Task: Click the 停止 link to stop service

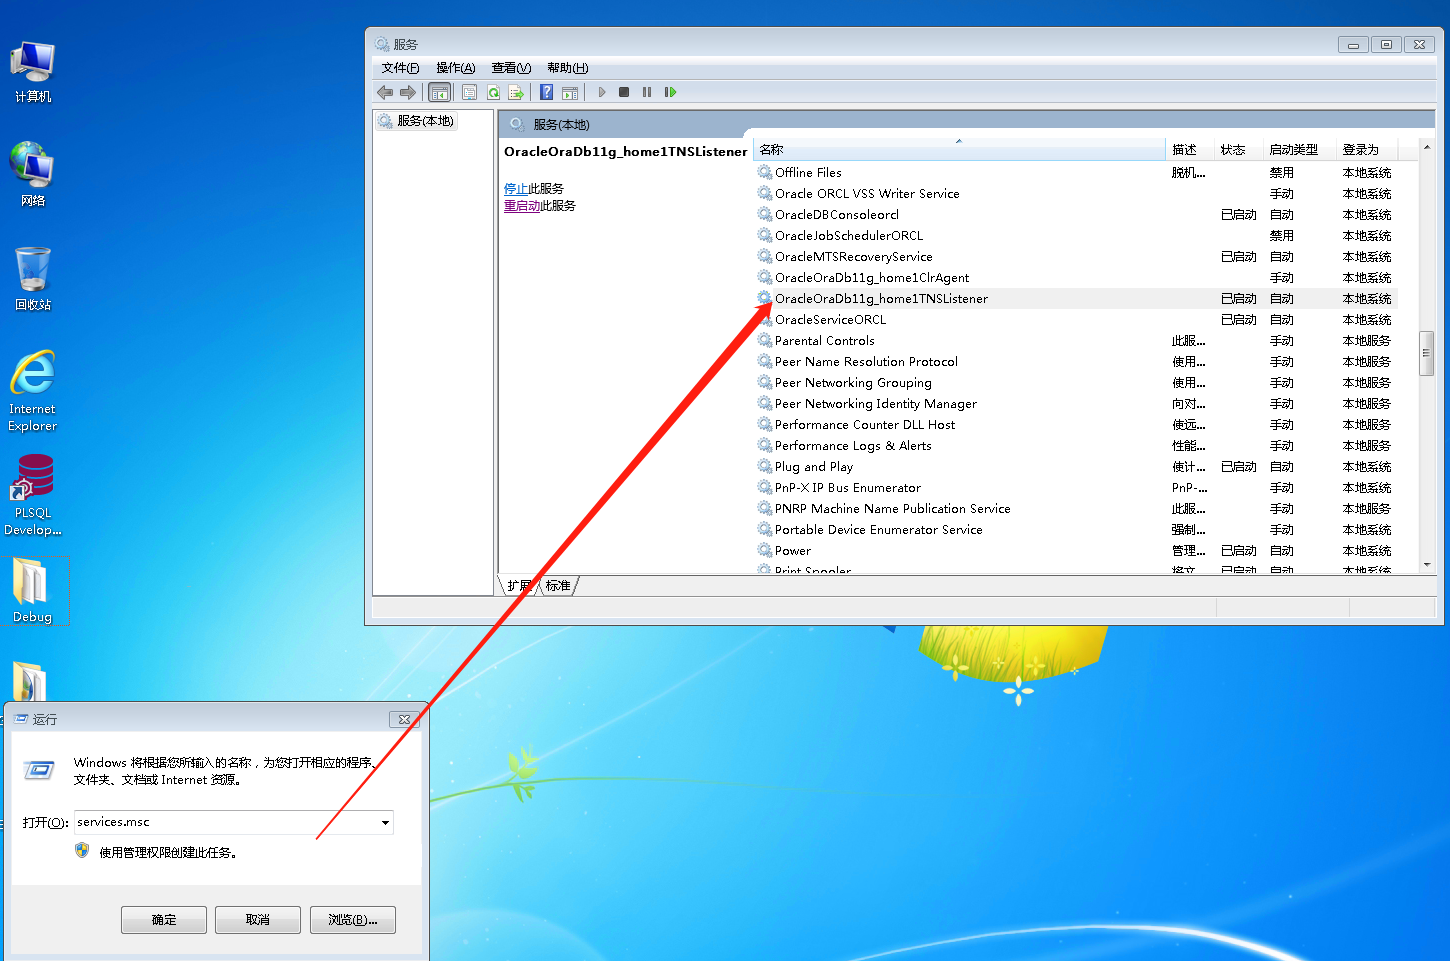Action: point(516,189)
